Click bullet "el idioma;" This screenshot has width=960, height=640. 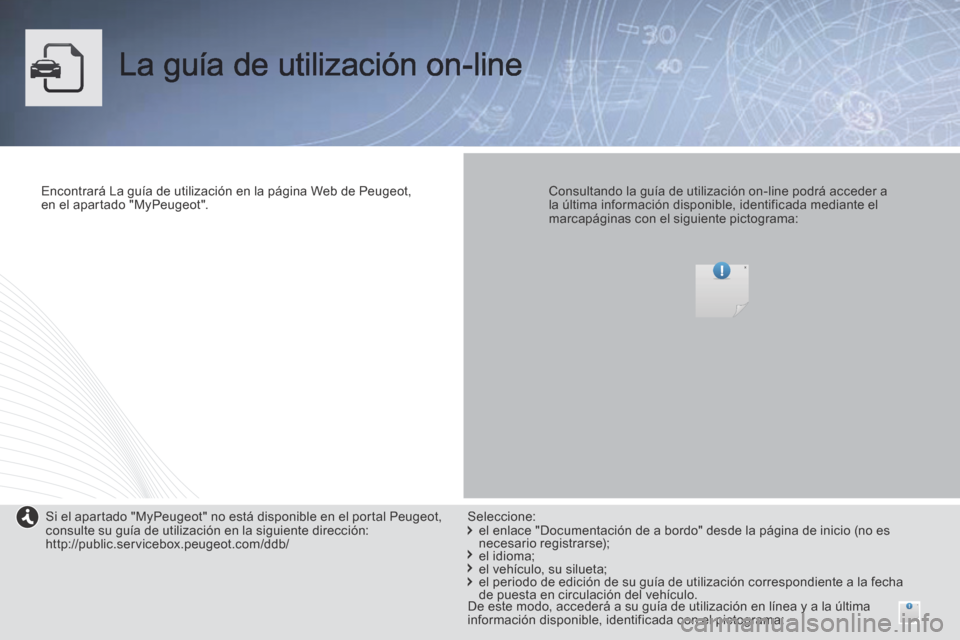coord(506,556)
